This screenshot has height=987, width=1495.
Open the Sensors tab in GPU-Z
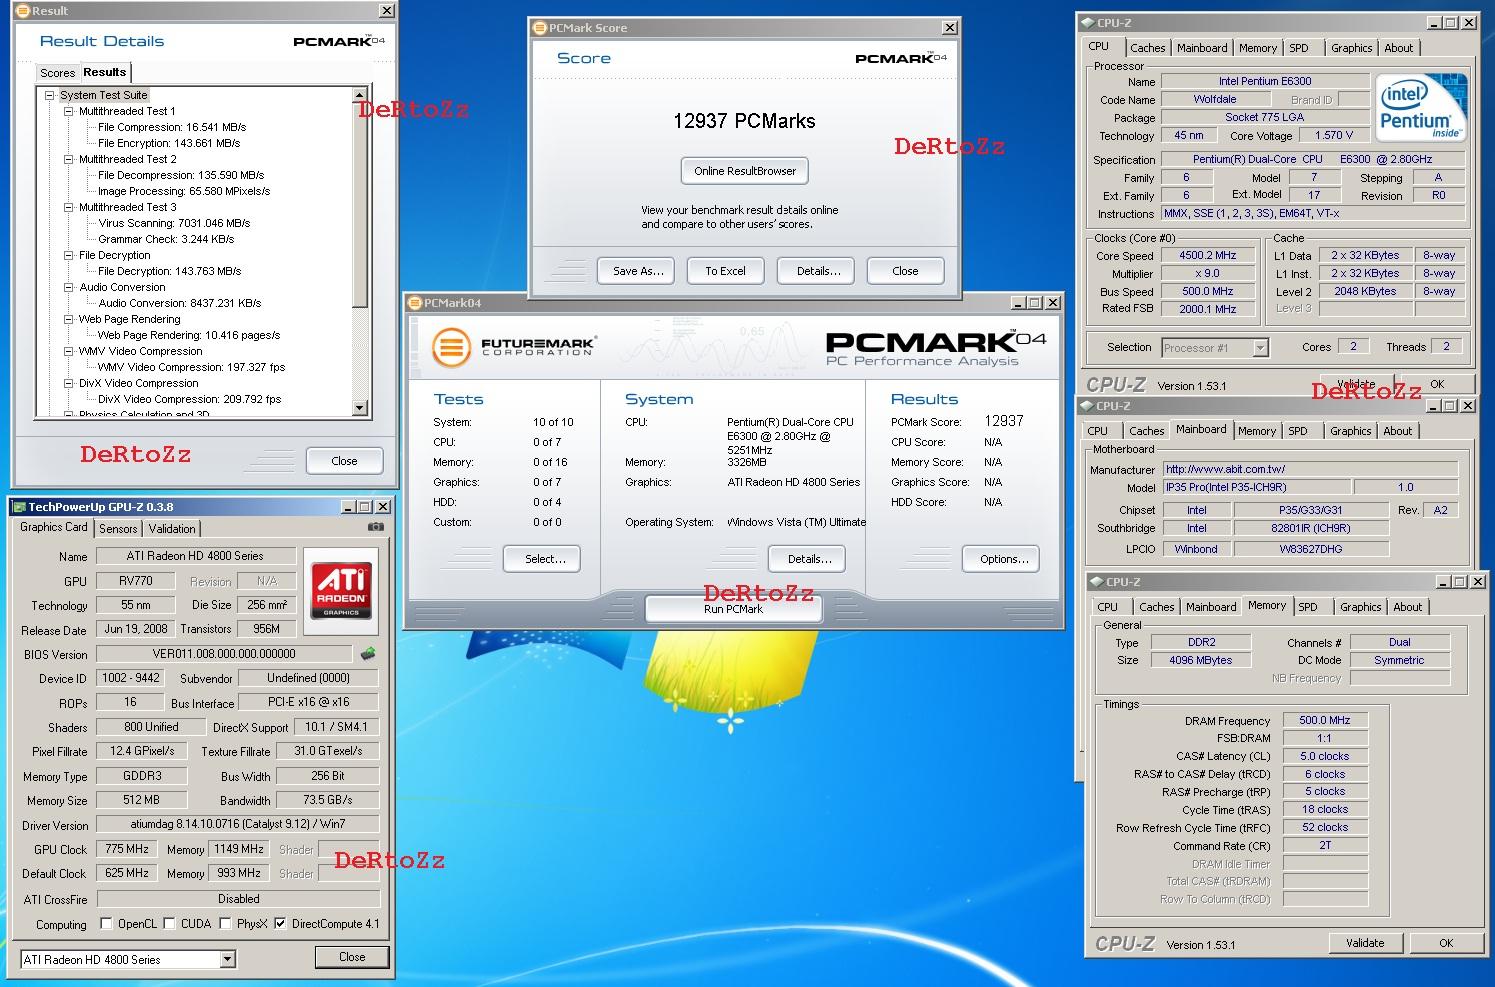pos(118,529)
